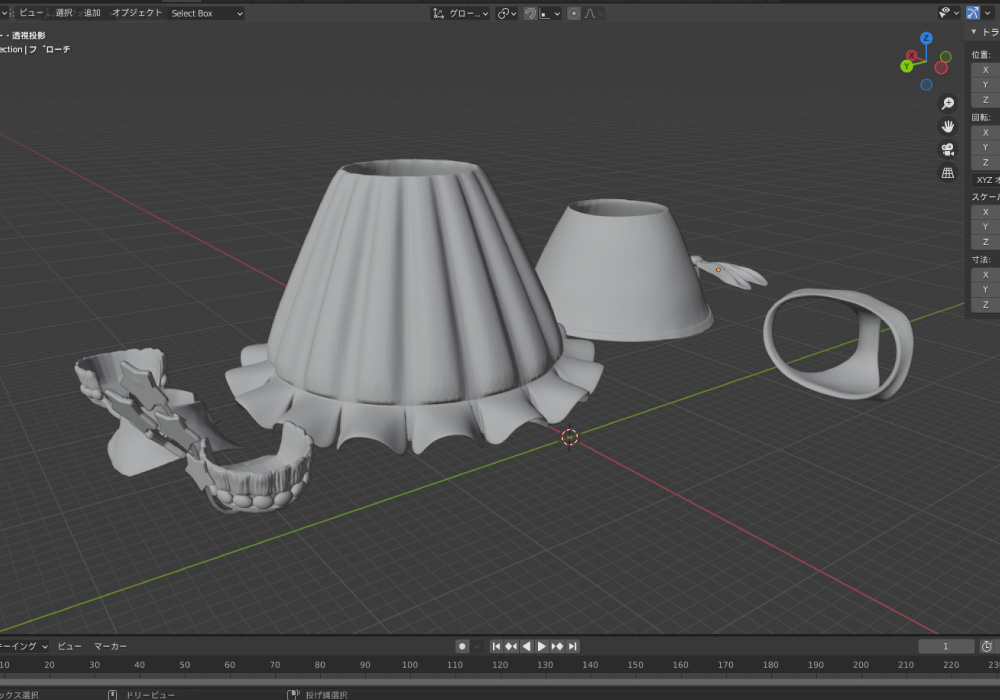Collapse the transform panel triangle

[x=973, y=32]
